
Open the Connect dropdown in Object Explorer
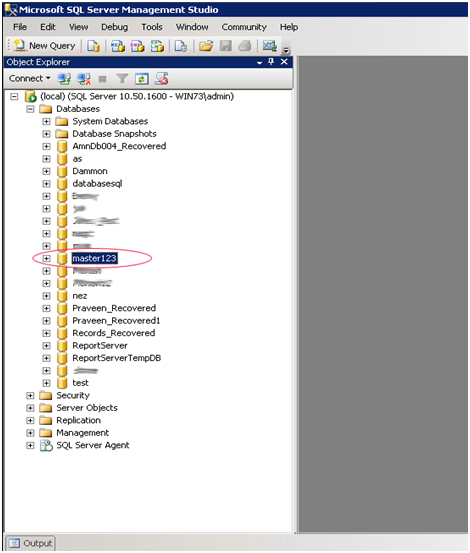click(30, 78)
